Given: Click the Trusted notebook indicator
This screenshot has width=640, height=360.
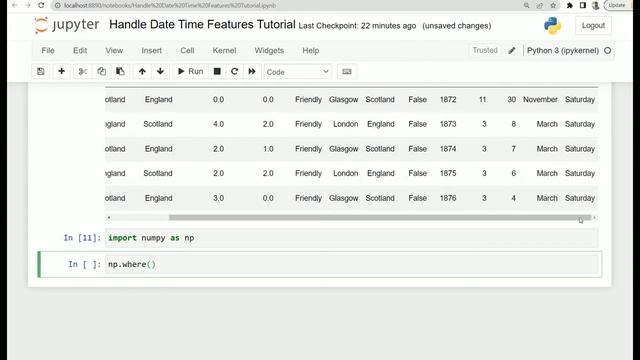Looking at the screenshot, I should (485, 50).
